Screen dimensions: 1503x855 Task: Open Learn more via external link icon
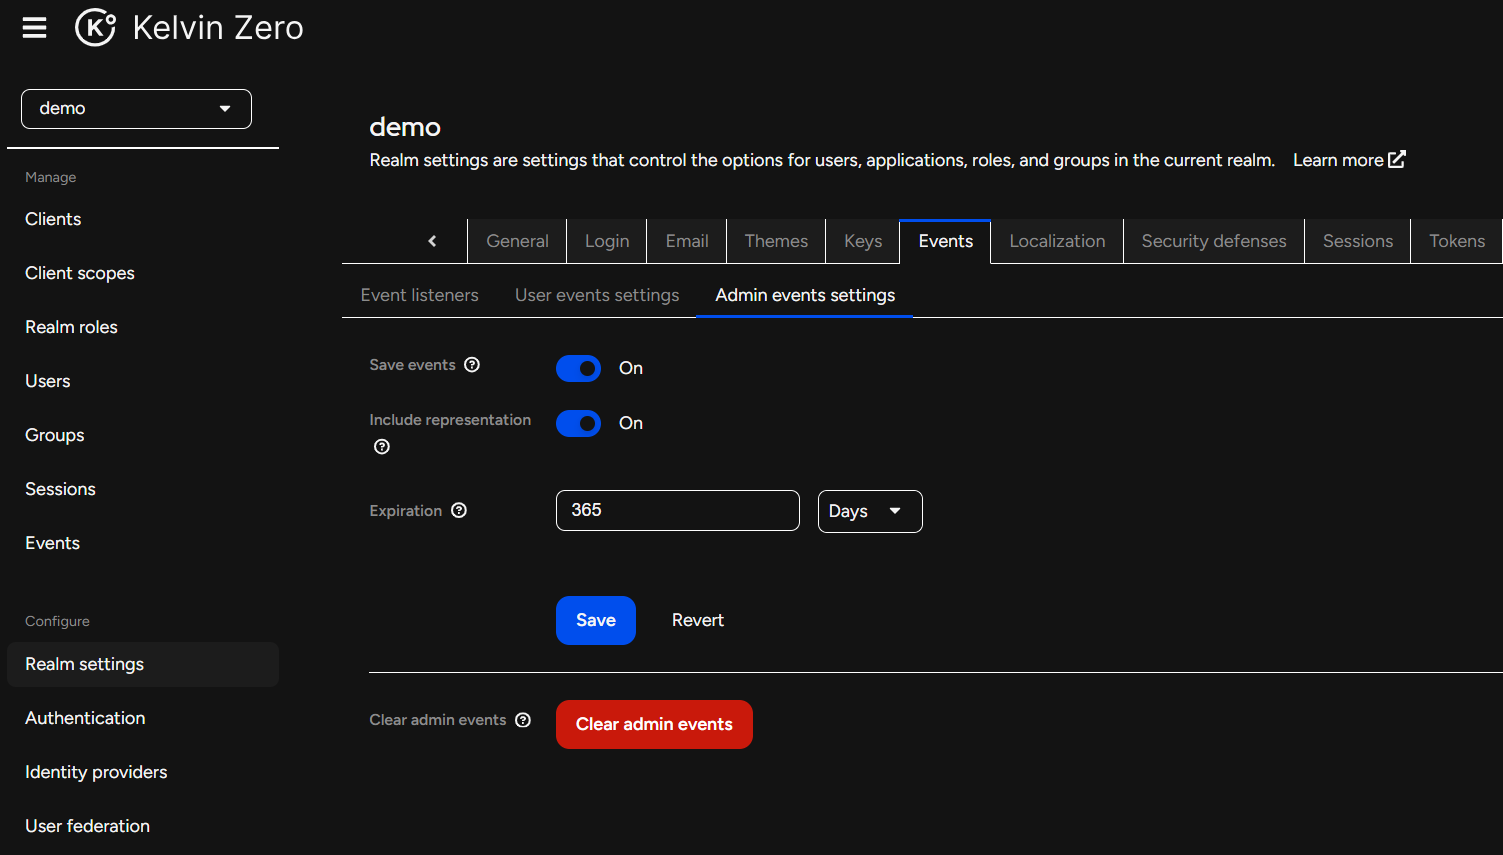[1396, 158]
